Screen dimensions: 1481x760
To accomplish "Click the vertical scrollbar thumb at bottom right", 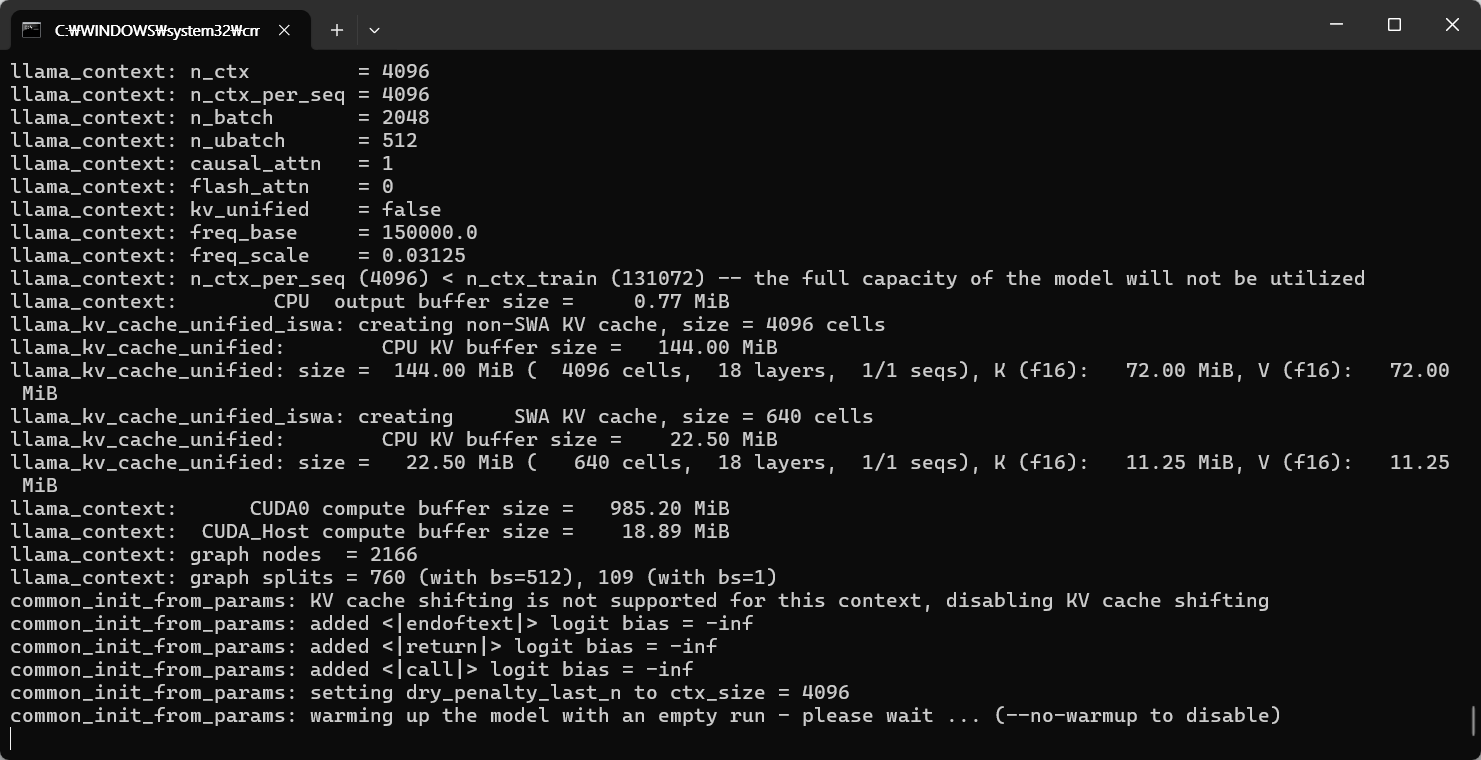I will click(x=1474, y=720).
